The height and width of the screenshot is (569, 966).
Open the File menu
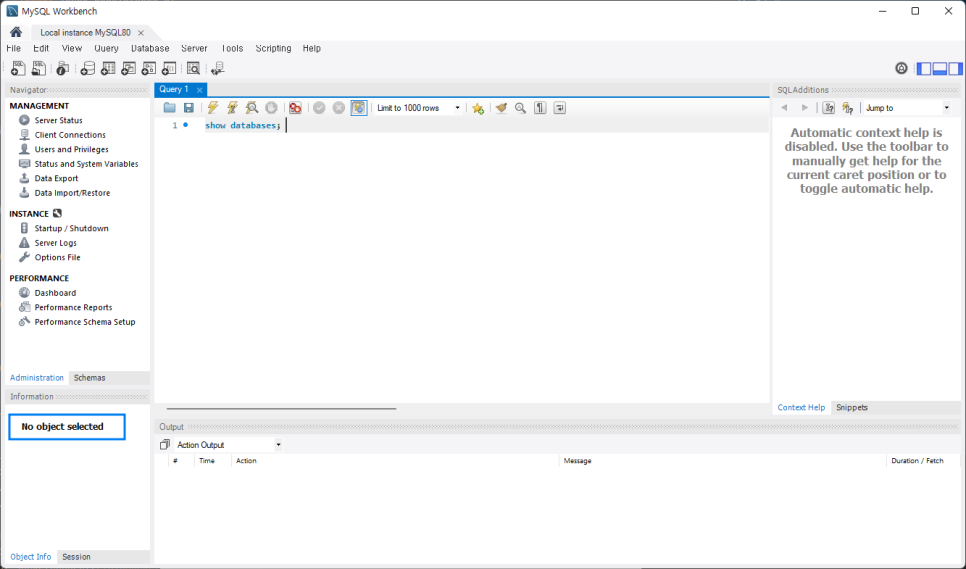coord(14,48)
